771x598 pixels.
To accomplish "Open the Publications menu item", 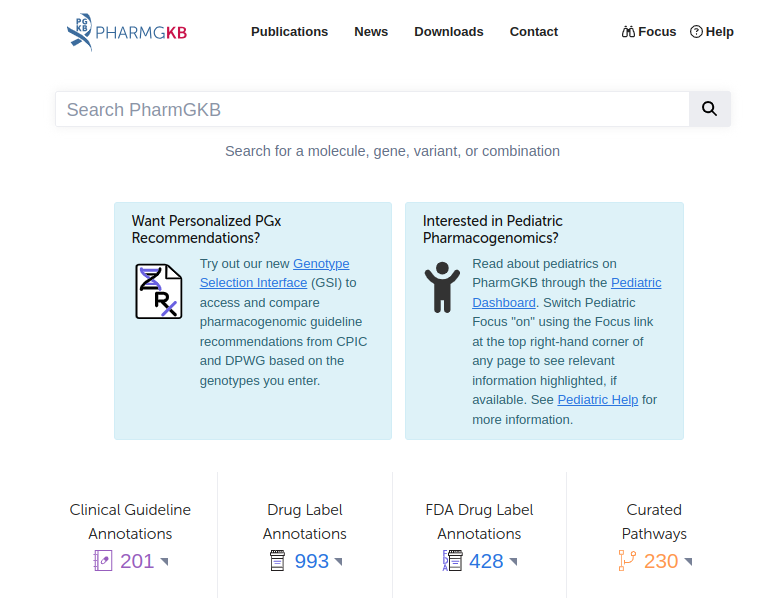I will (x=289, y=32).
